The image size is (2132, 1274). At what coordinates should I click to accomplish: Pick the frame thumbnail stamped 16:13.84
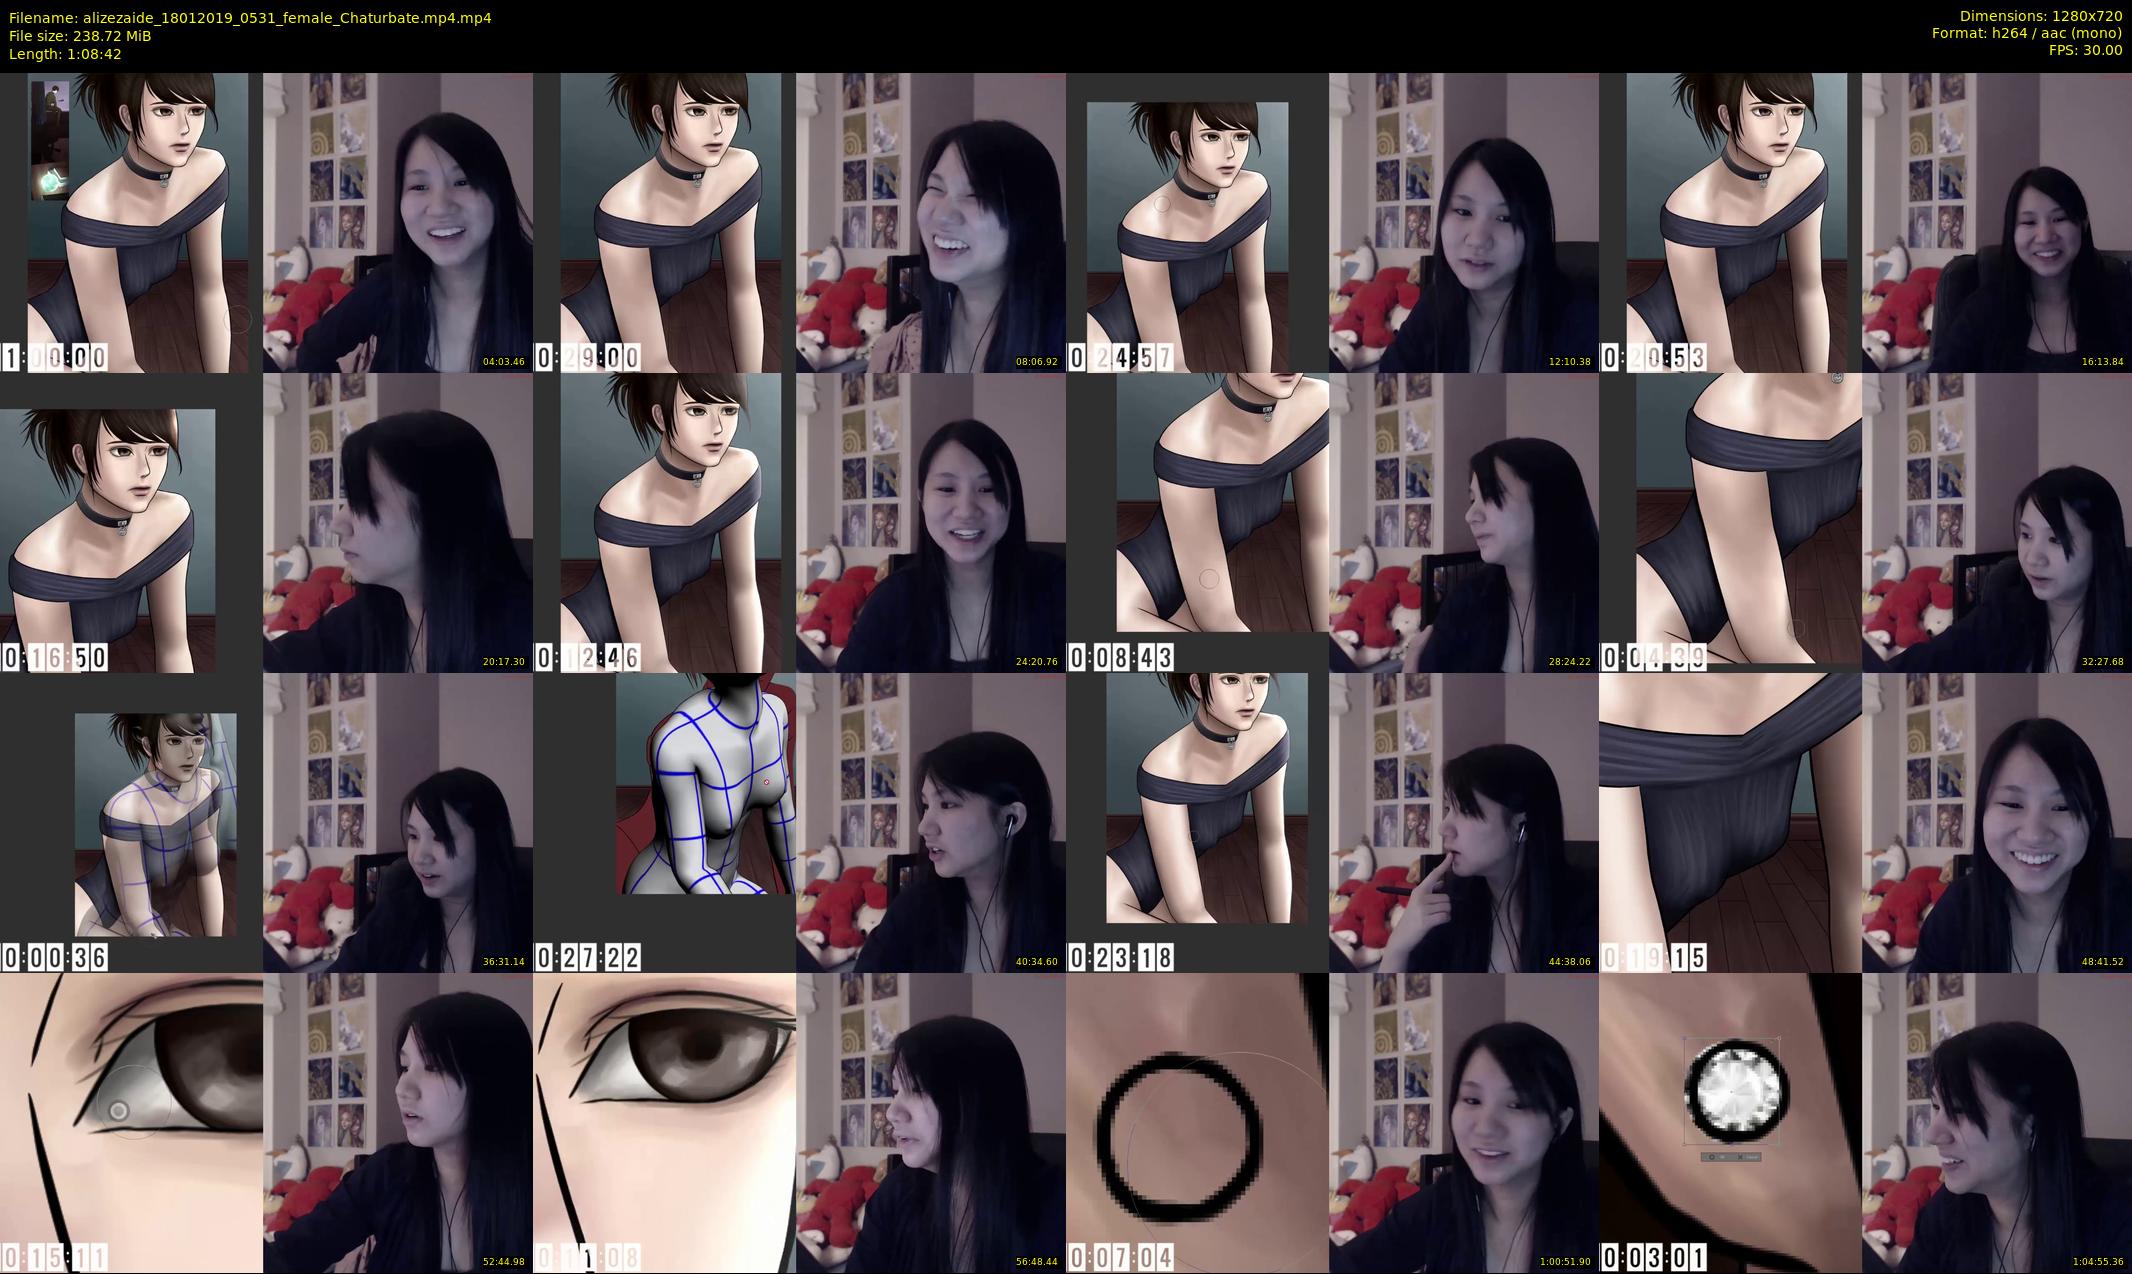click(1865, 222)
